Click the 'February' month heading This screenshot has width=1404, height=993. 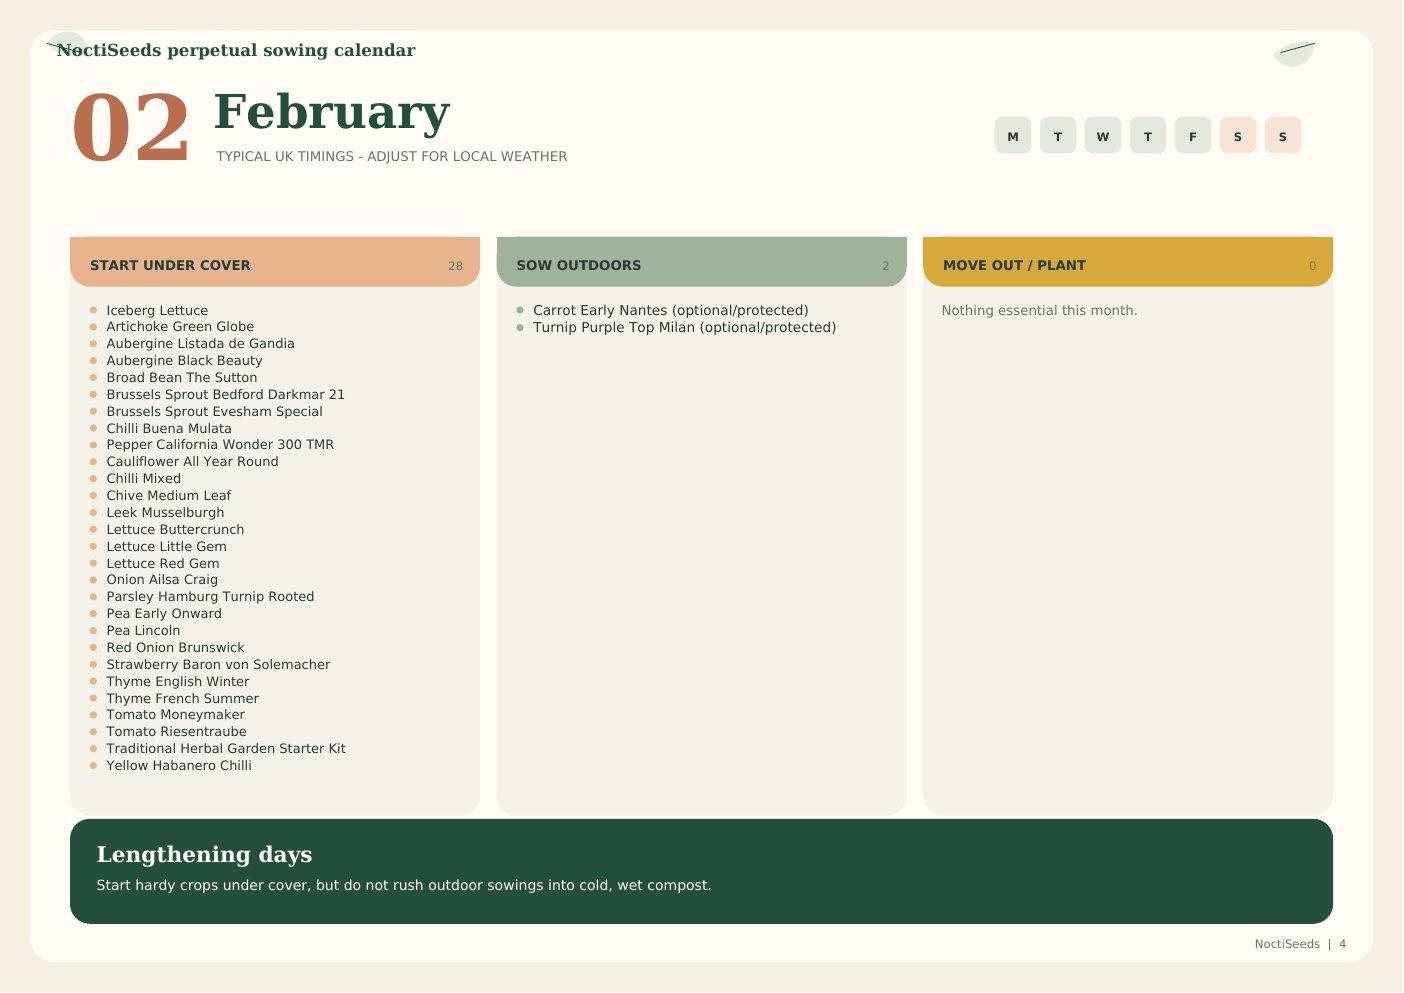[331, 111]
